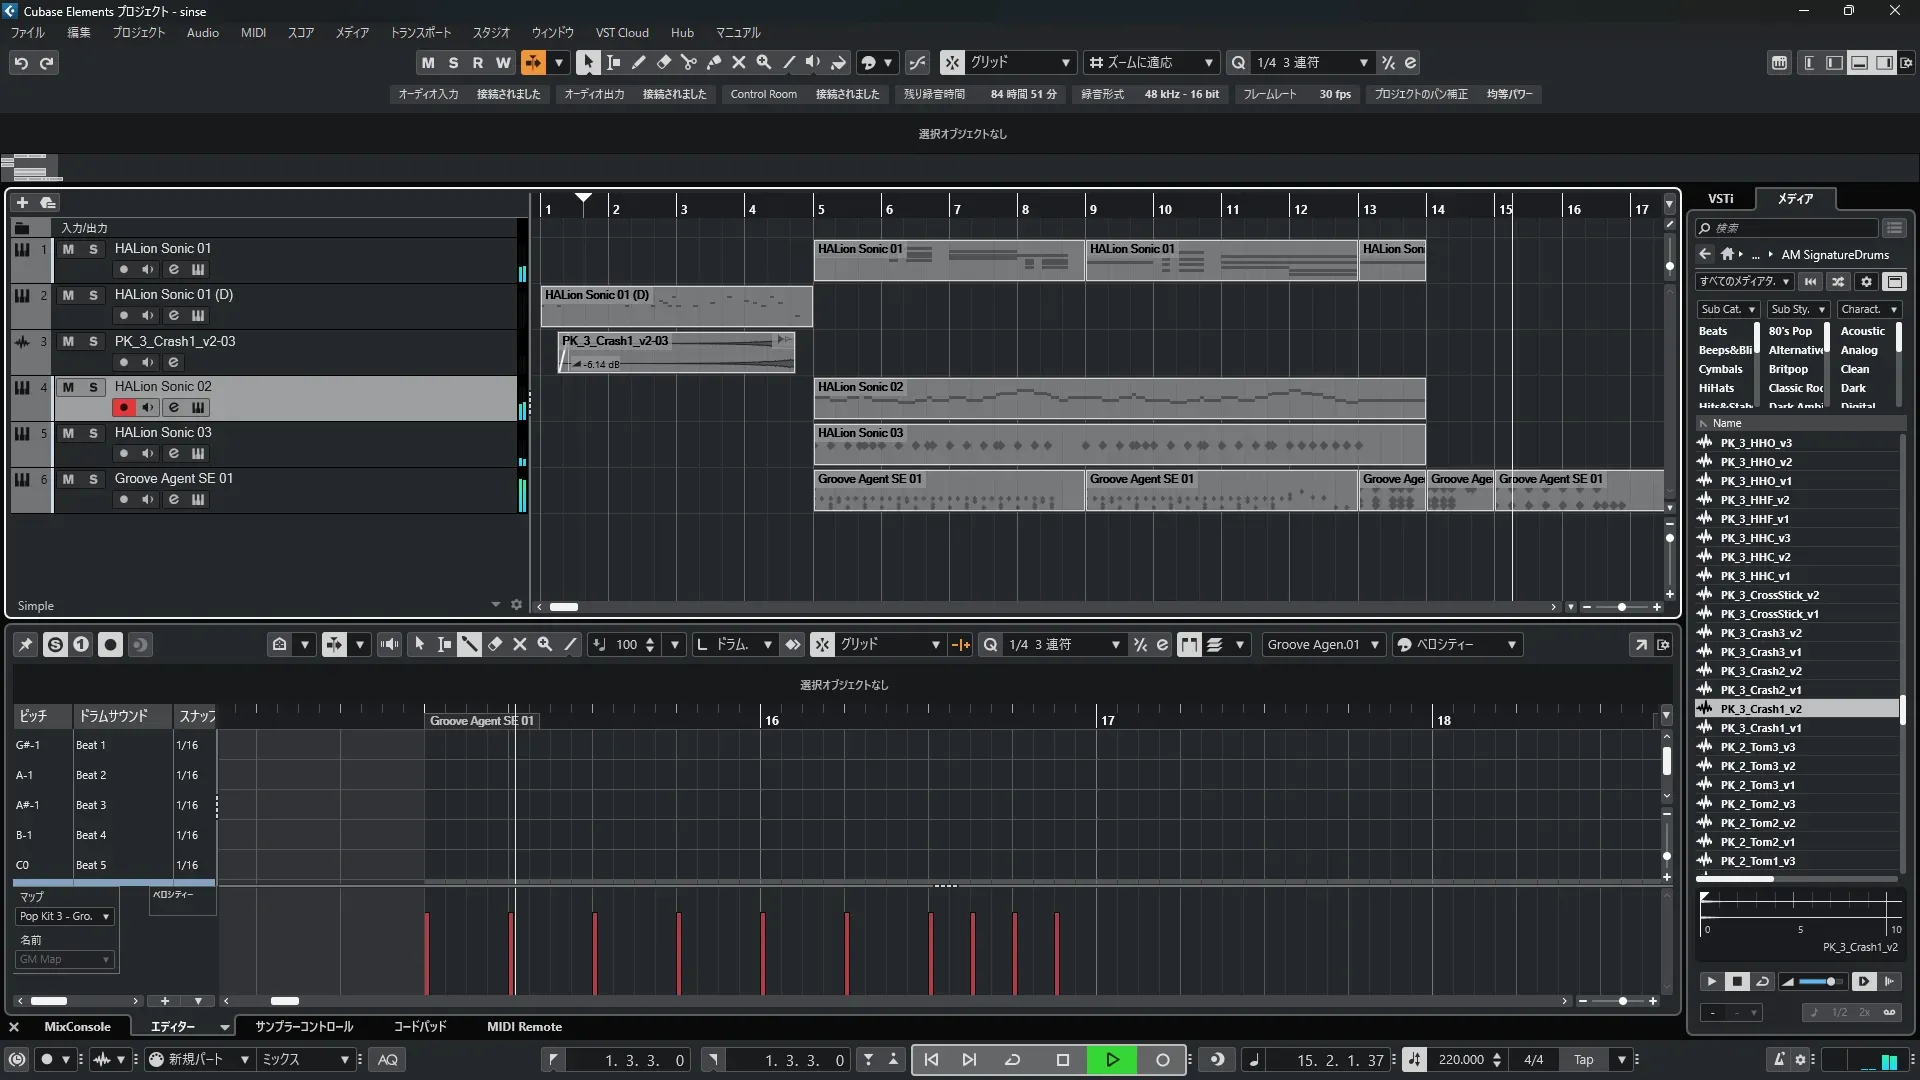
Task: Open the MixConsole lower zone tab
Action: (77, 1027)
